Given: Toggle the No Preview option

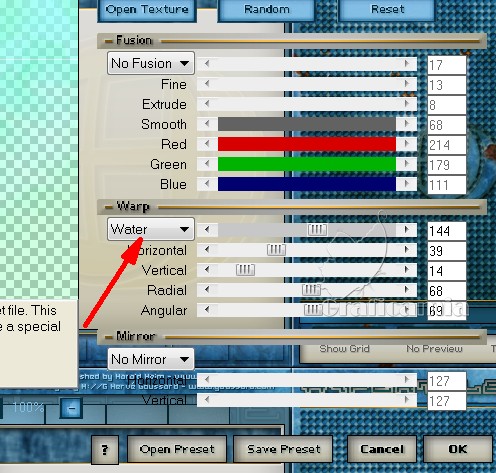Looking at the screenshot, I should [x=434, y=349].
